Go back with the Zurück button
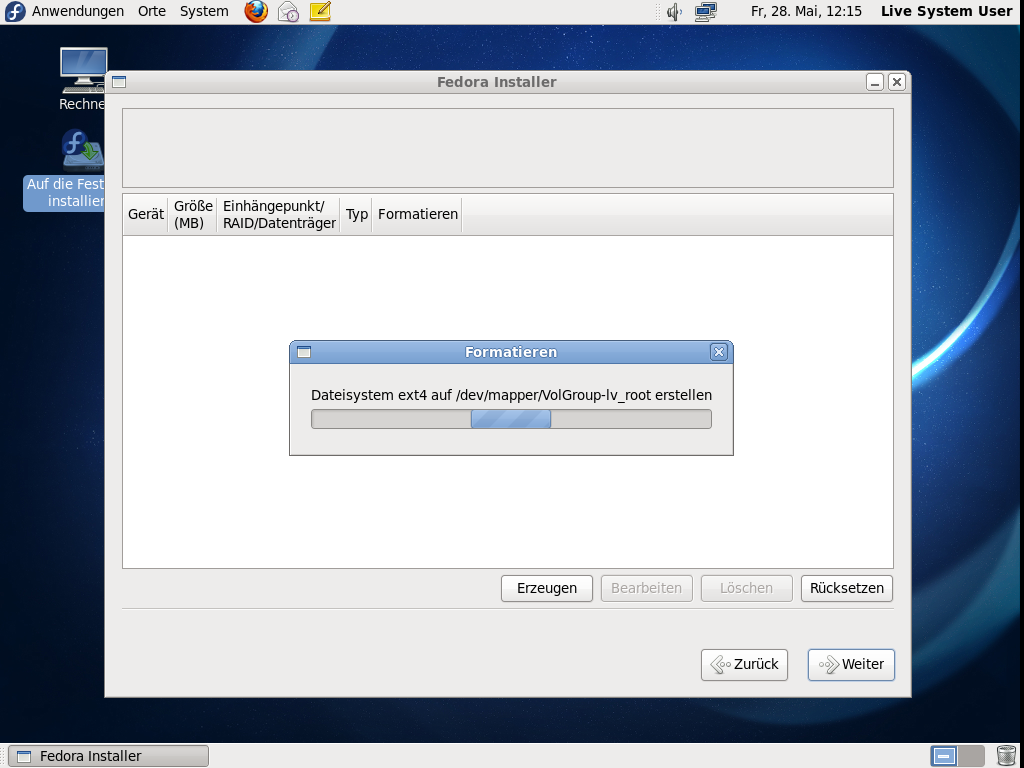Viewport: 1024px width, 768px height. coord(744,664)
